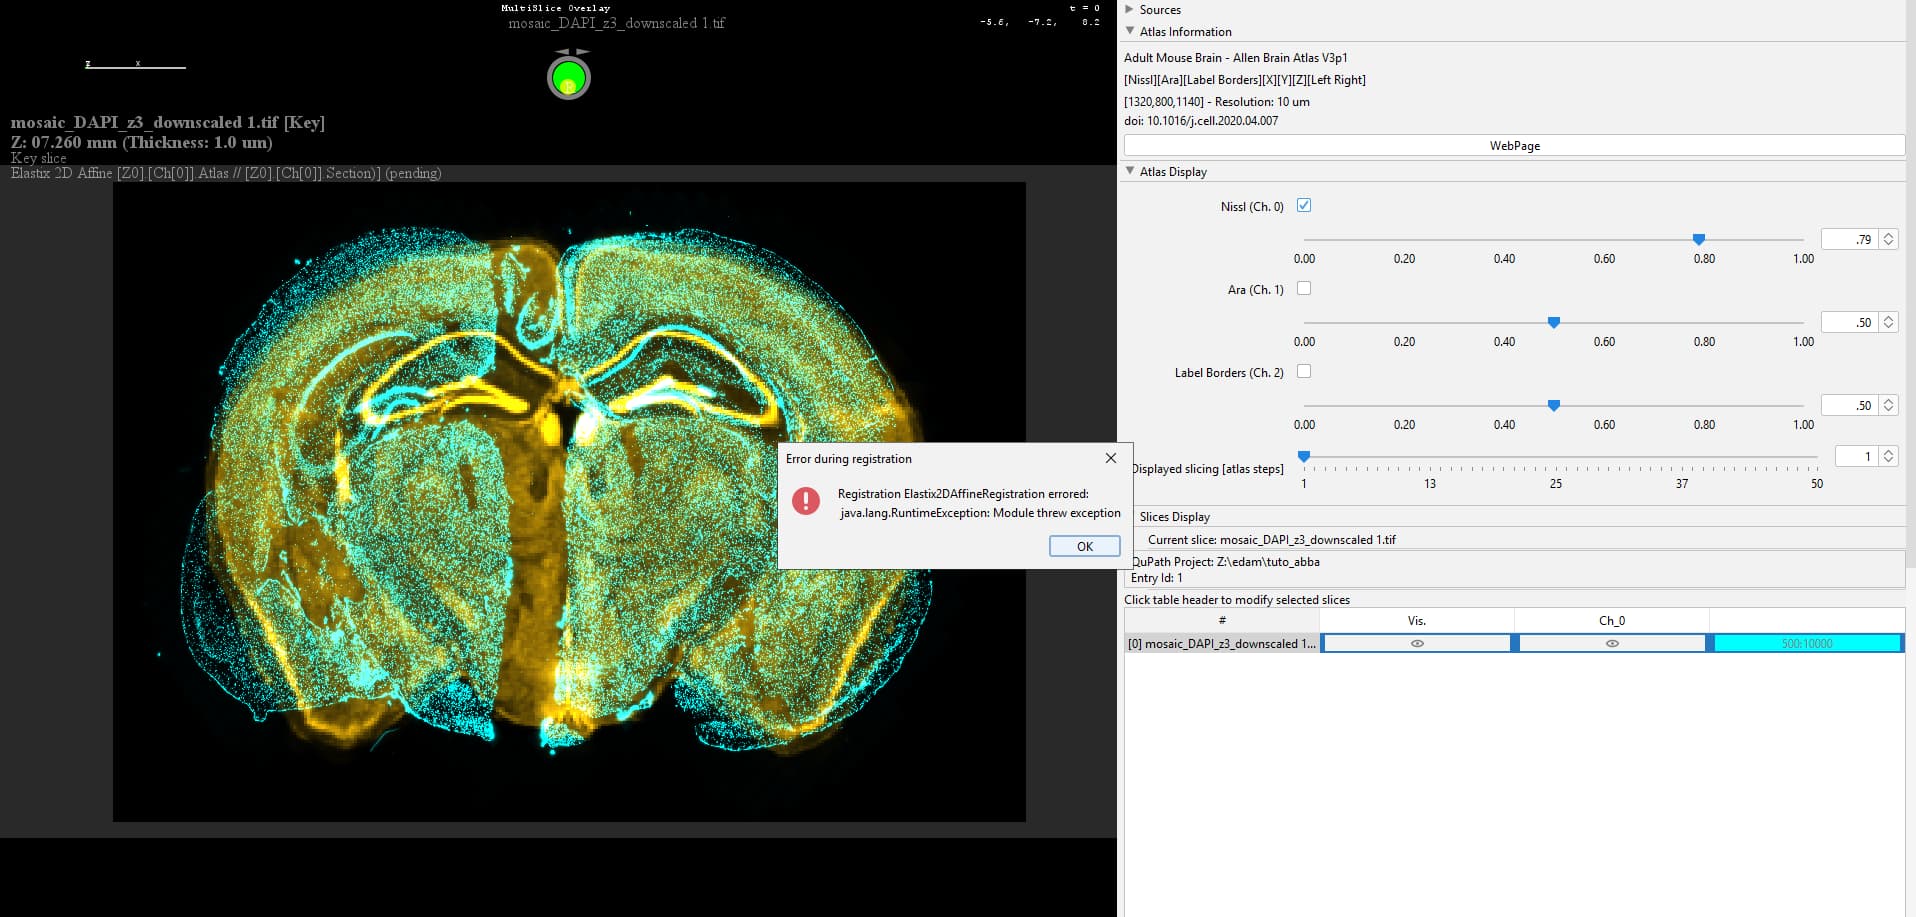Expand the Sources section
The image size is (1916, 917).
[1130, 9]
